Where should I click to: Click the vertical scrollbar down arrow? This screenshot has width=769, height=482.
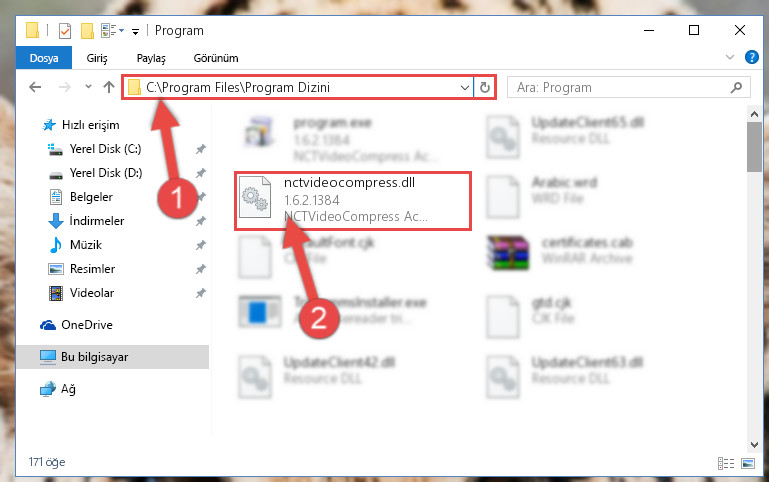(754, 445)
